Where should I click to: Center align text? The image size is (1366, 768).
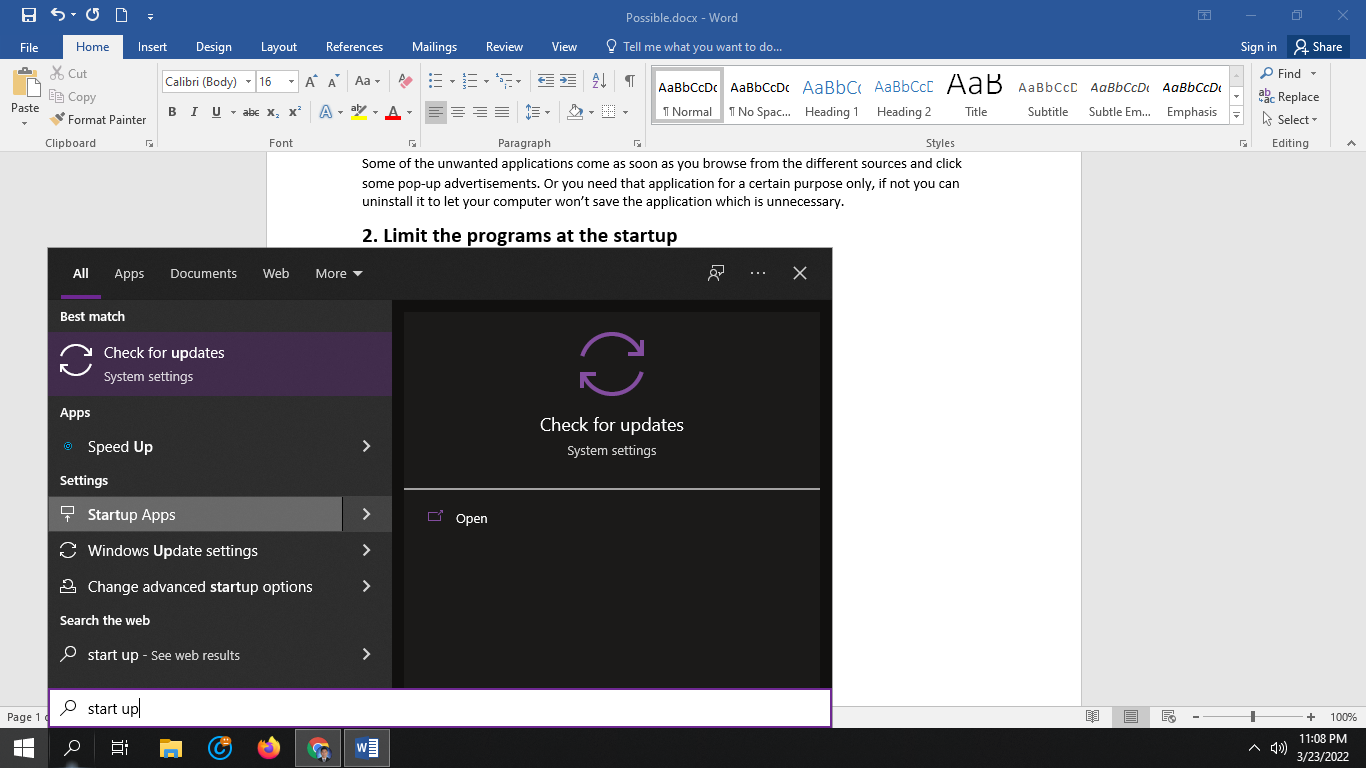tap(458, 112)
